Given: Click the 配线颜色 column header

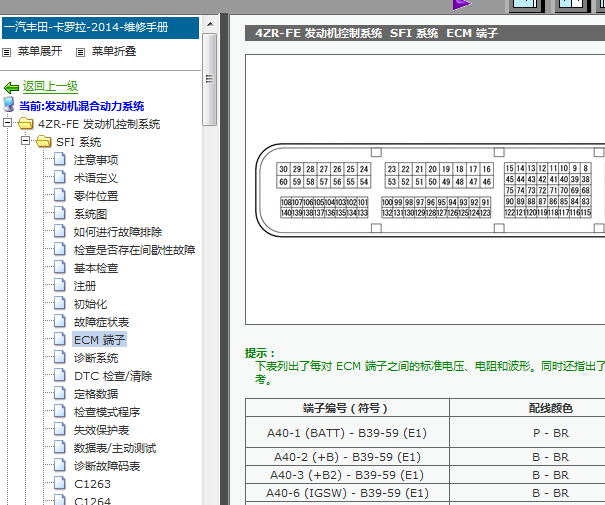Looking at the screenshot, I should tap(551, 407).
